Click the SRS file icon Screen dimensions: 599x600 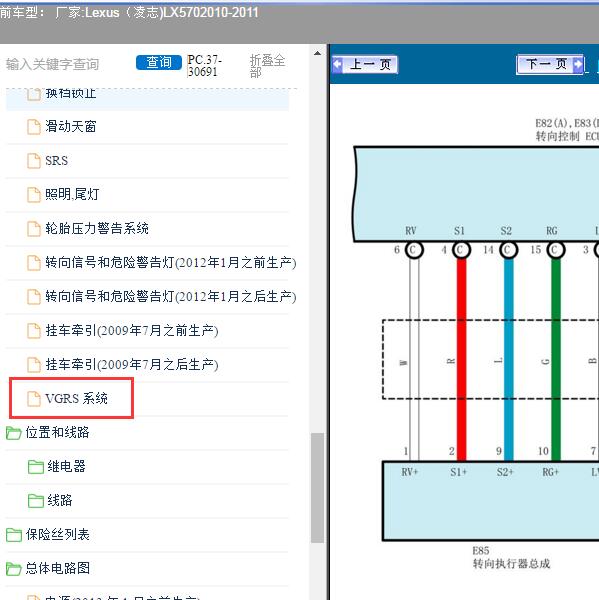coord(34,161)
